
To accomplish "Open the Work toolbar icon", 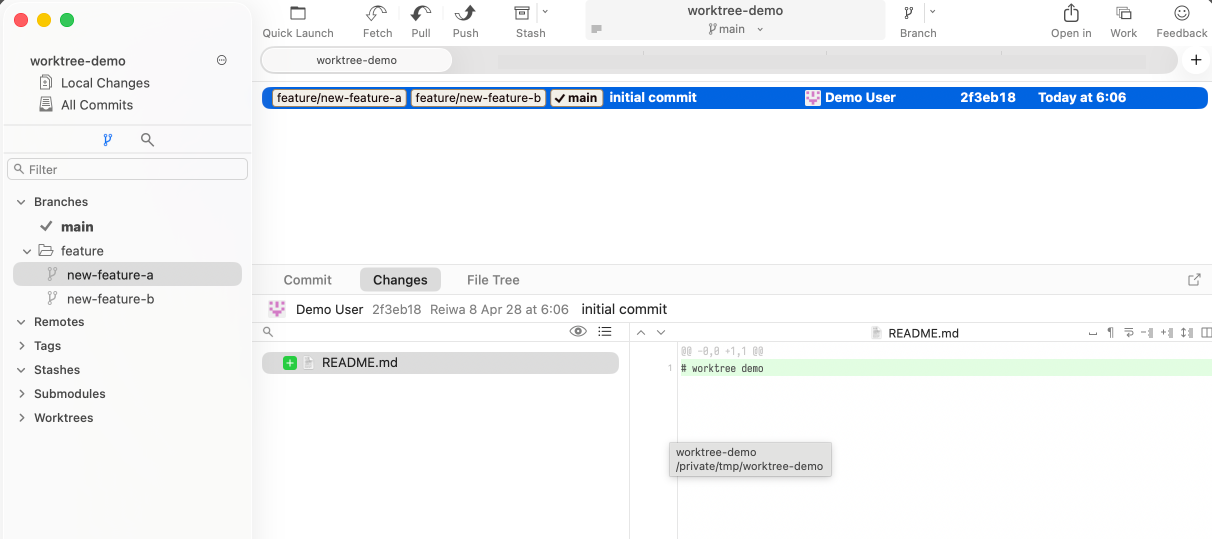I will pyautogui.click(x=1124, y=13).
